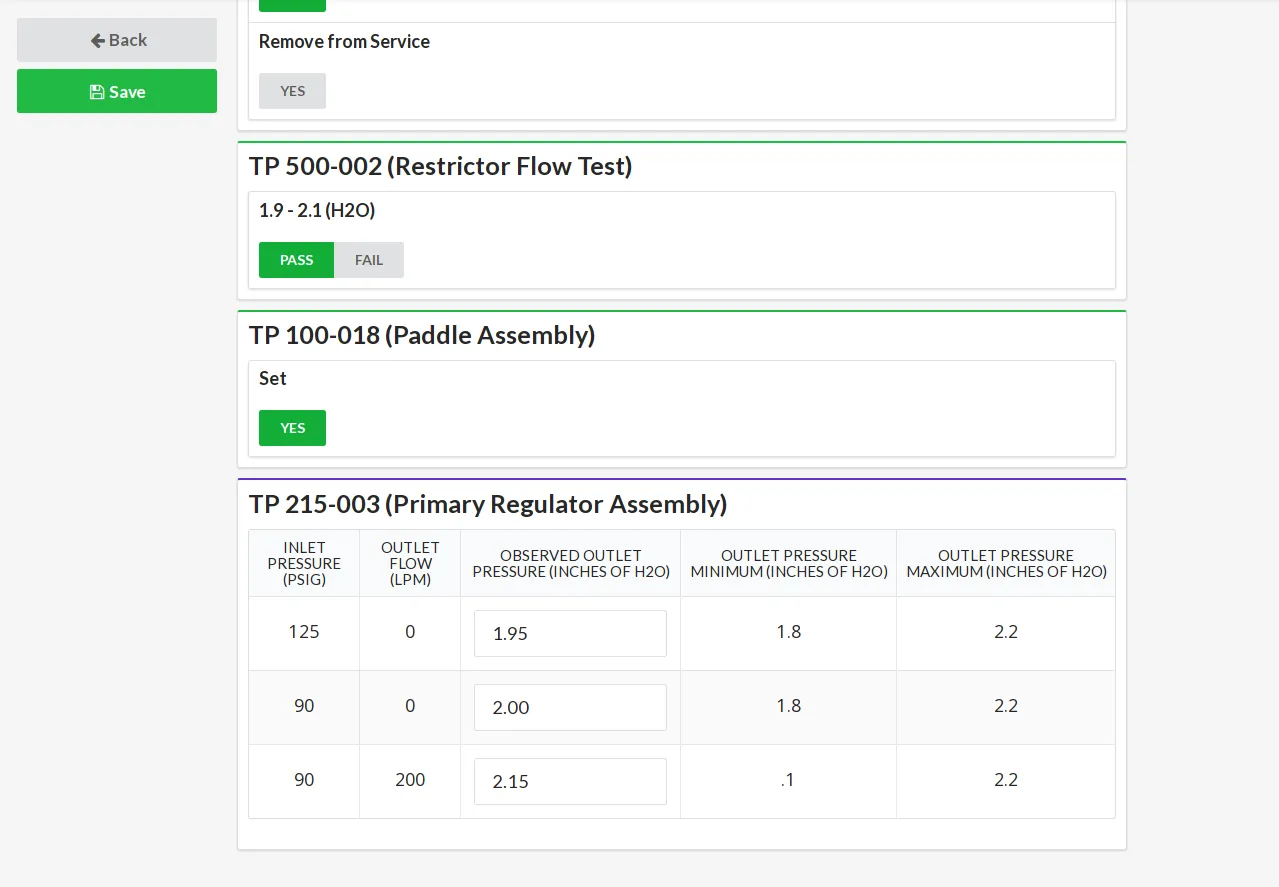Click the Inlet Pressure (PSIG) column header
Screen dimensions: 1279x887
304,564
